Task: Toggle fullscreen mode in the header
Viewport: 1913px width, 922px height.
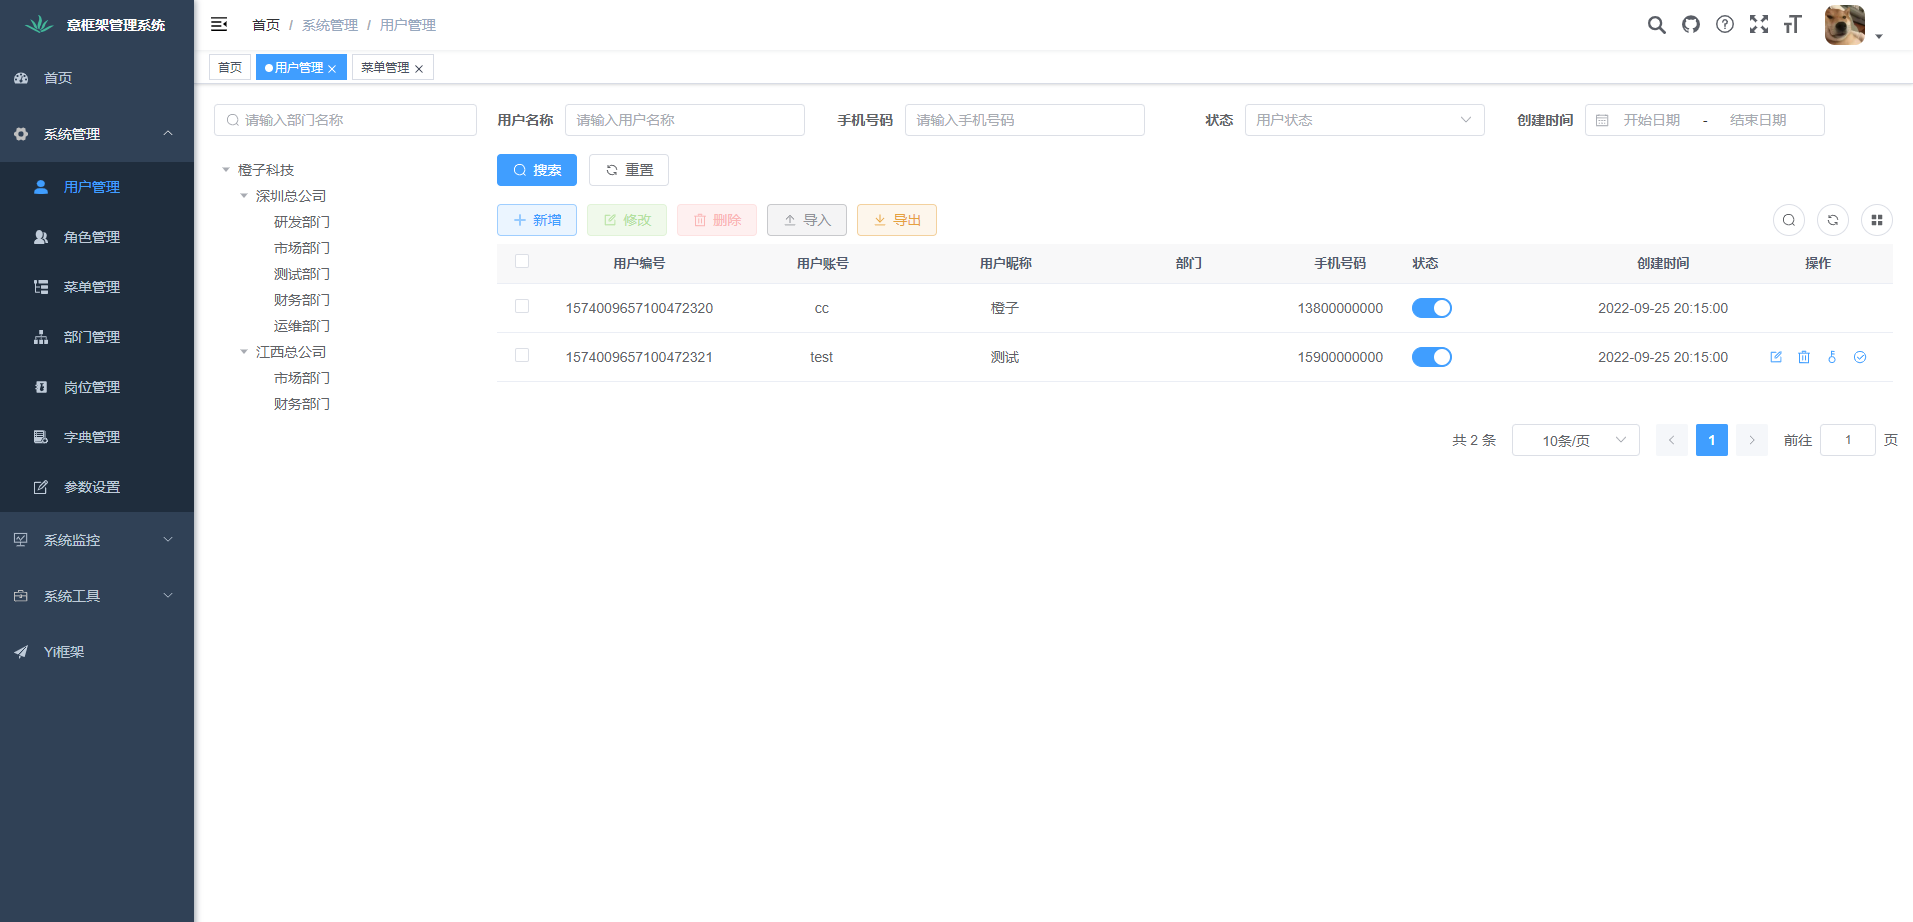Action: pos(1759,24)
